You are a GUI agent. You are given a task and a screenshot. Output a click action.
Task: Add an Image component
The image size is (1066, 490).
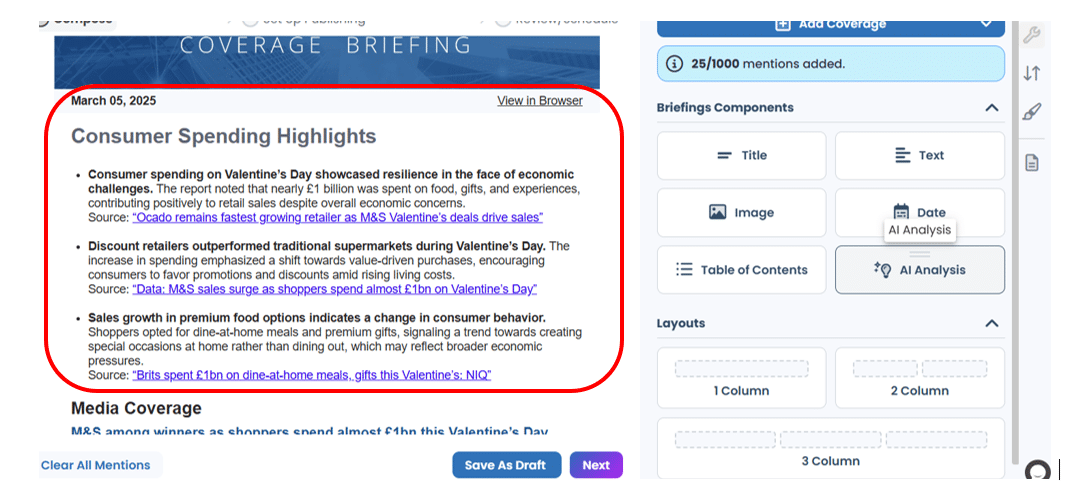pyautogui.click(x=741, y=212)
